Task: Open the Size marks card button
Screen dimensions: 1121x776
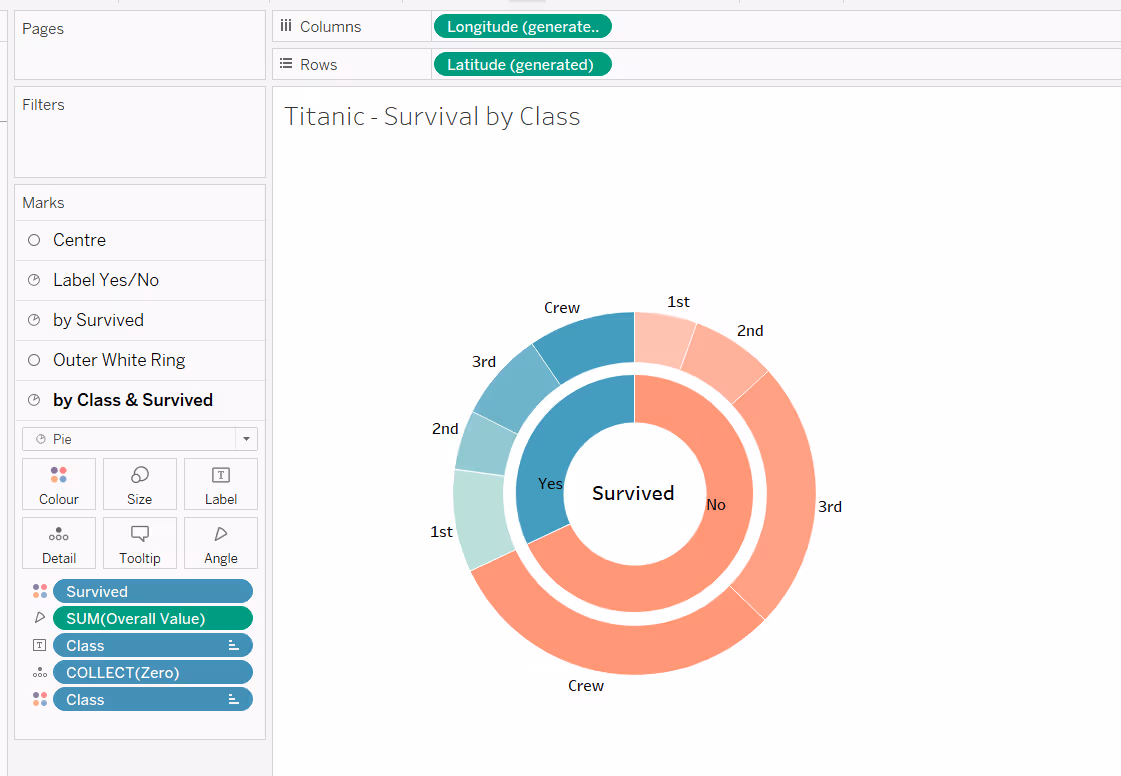Action: (139, 484)
